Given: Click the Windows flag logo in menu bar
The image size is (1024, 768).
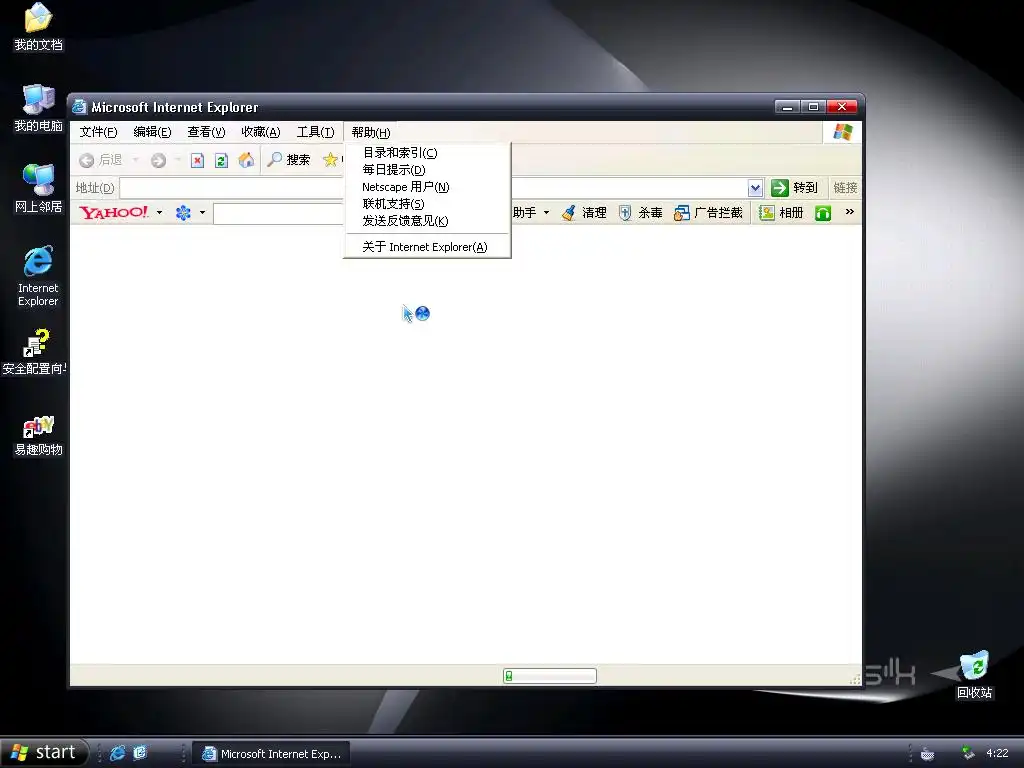Looking at the screenshot, I should coord(842,132).
